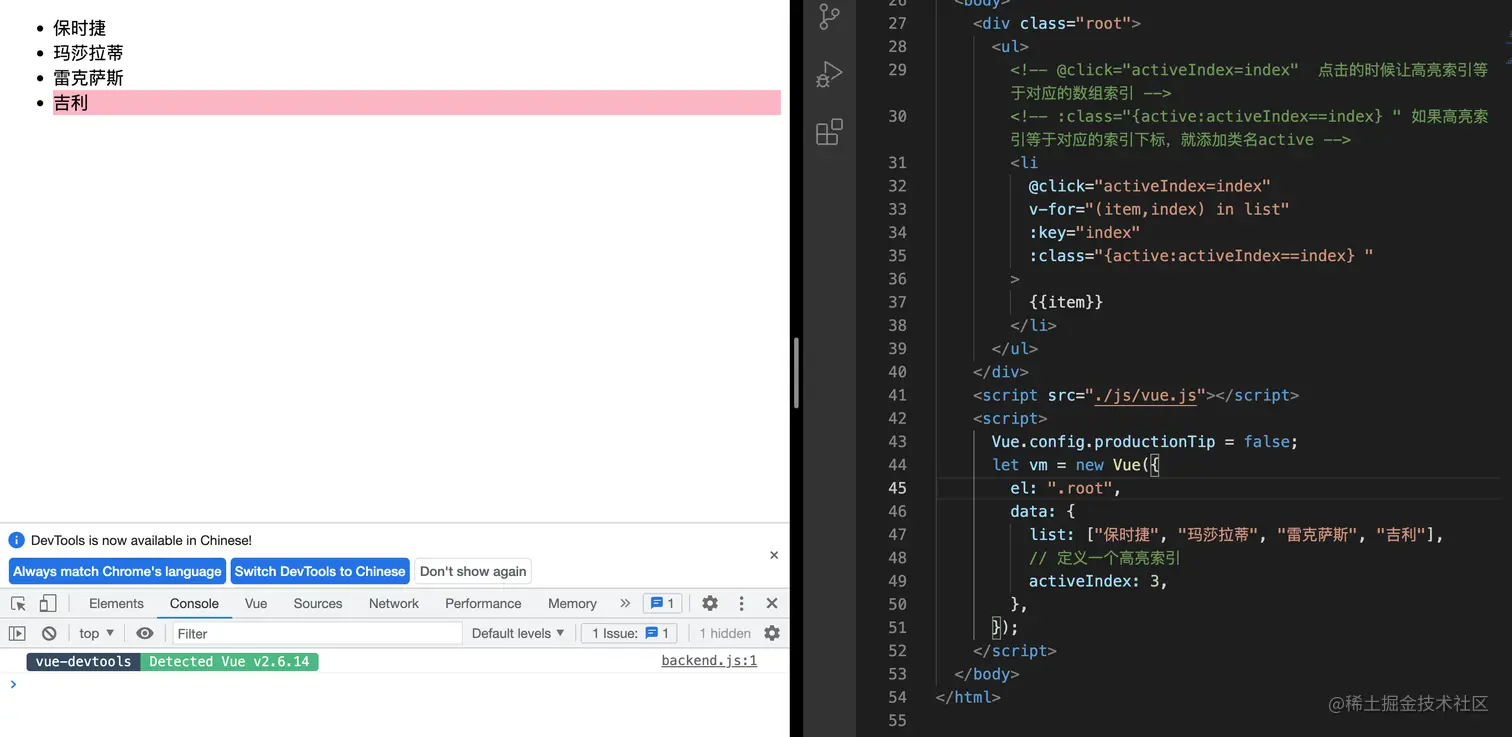The width and height of the screenshot is (1512, 737).
Task: Close the DevTools panel
Action: point(772,603)
